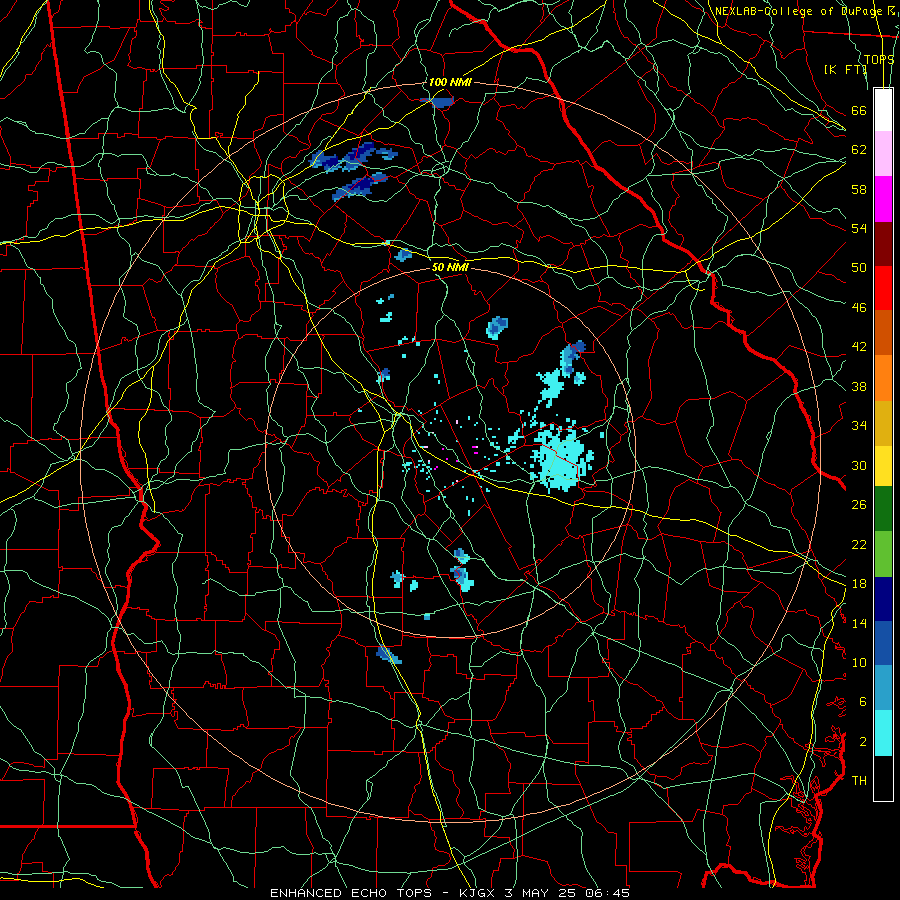
Task: Click the gold legend swatch
Action: tap(883, 423)
